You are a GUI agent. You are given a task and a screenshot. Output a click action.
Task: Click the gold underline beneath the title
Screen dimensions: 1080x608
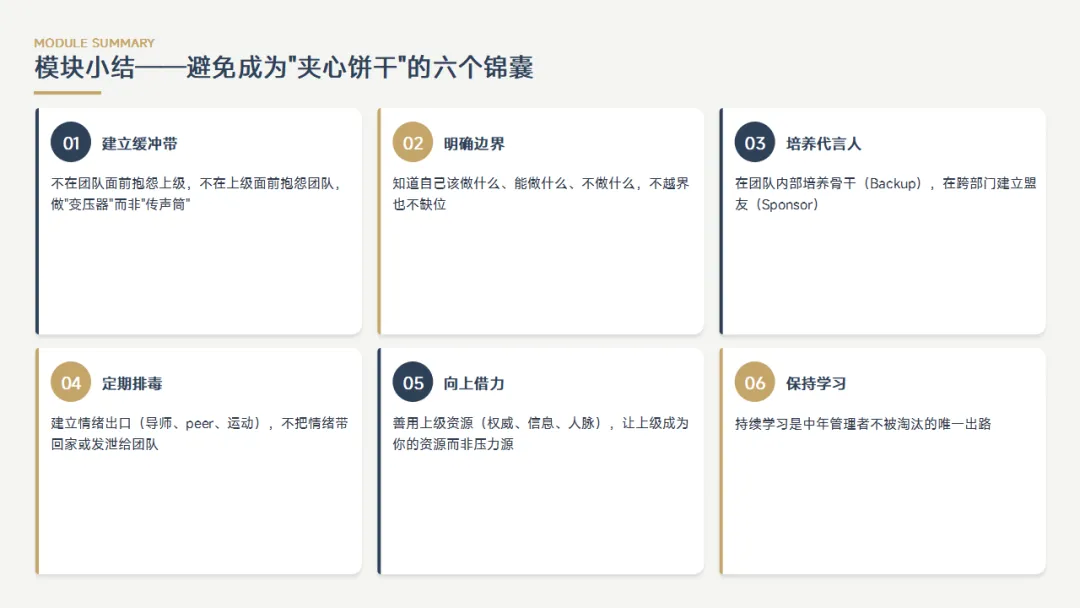pyautogui.click(x=68, y=92)
